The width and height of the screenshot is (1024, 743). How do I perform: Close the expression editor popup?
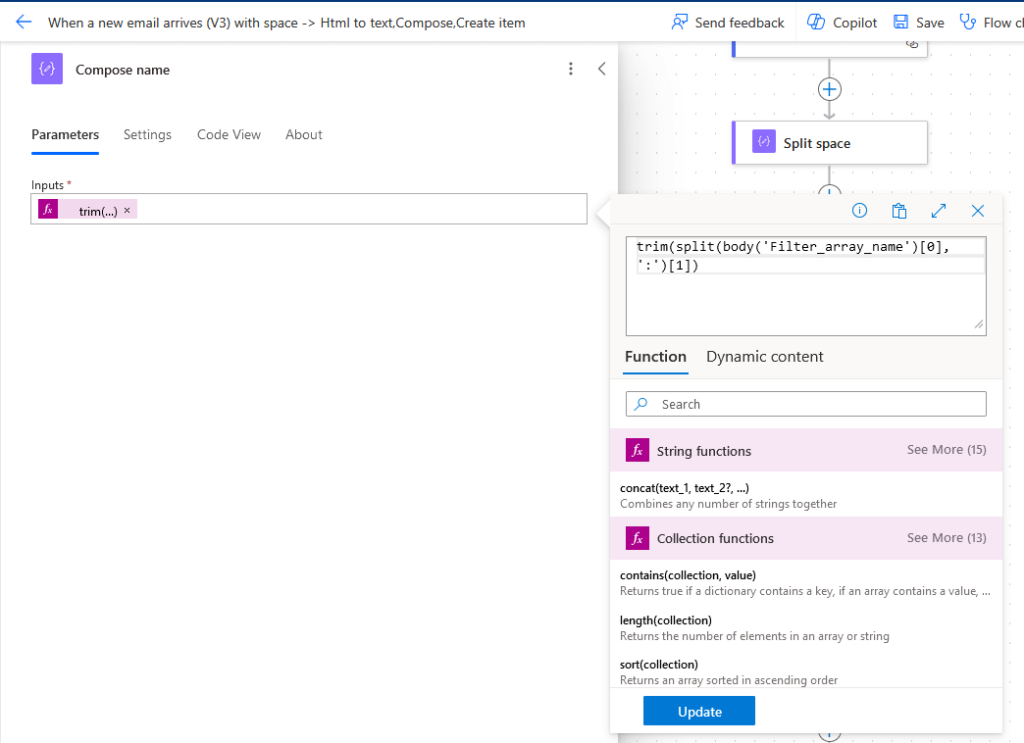(978, 210)
